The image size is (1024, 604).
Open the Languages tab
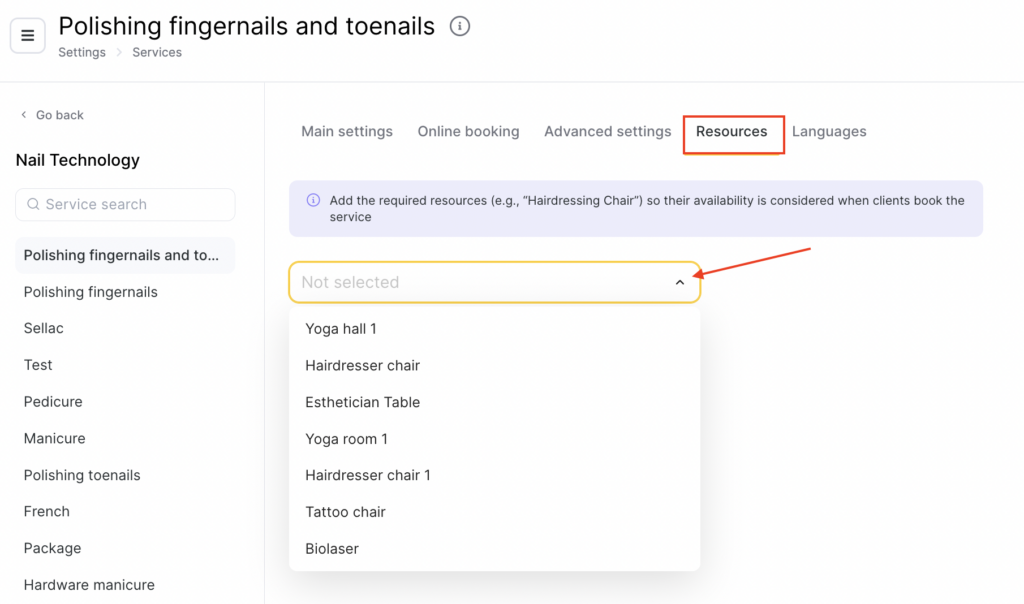(x=829, y=132)
